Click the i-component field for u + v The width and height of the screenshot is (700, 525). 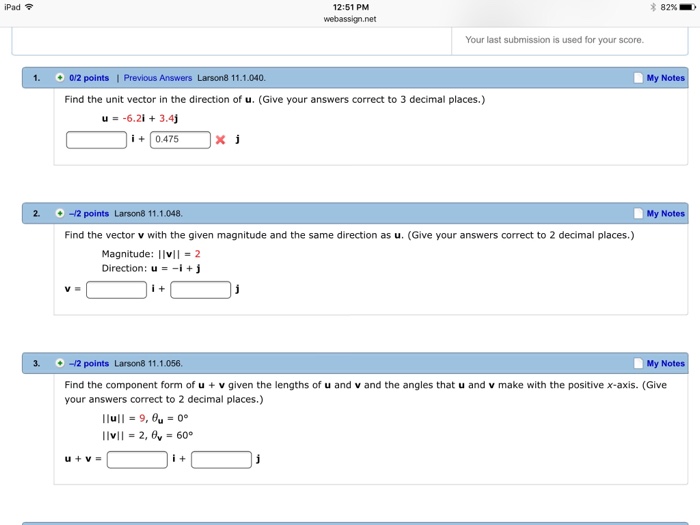[x=137, y=460]
